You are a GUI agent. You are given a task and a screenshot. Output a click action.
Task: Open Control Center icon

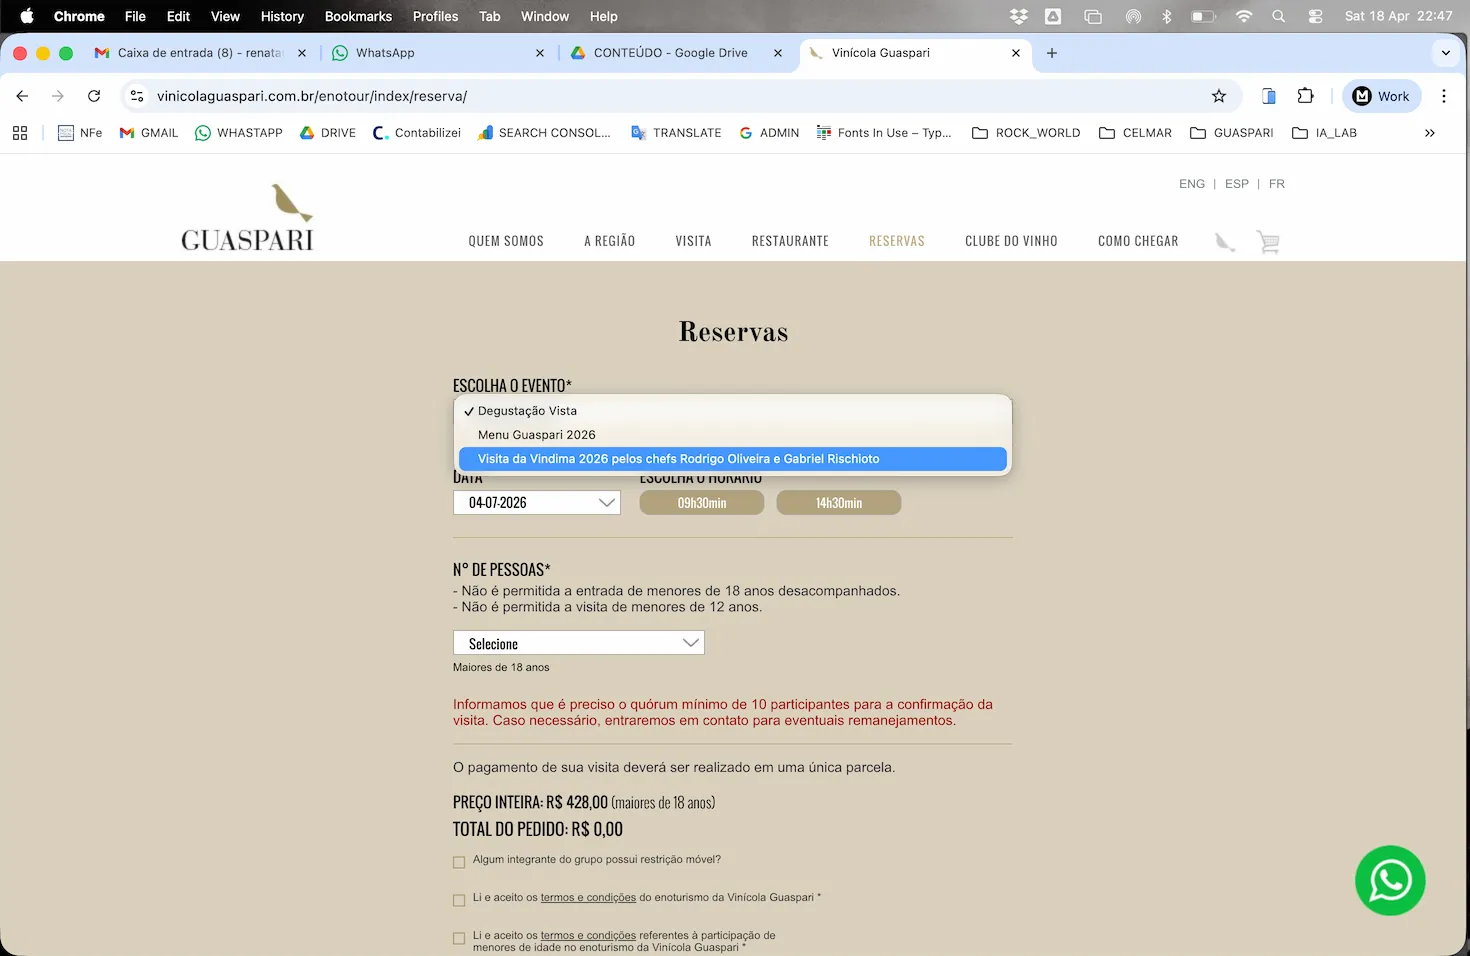[1315, 16]
